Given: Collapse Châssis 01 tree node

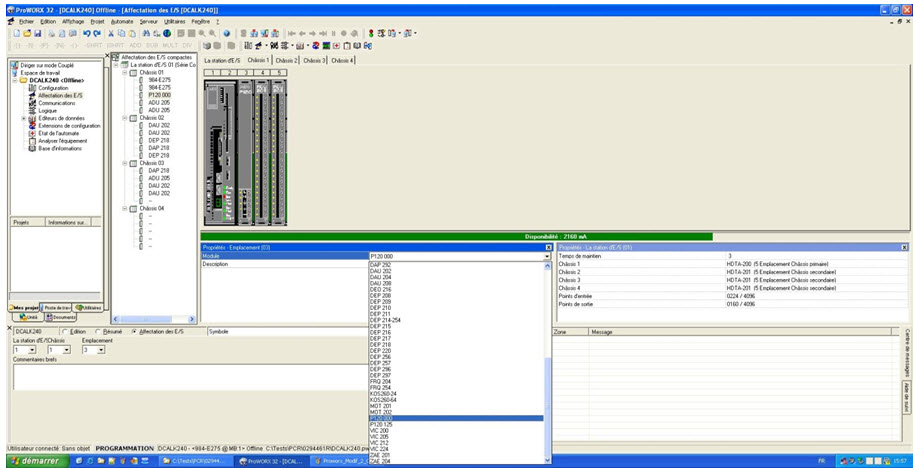Looking at the screenshot, I should [x=125, y=73].
